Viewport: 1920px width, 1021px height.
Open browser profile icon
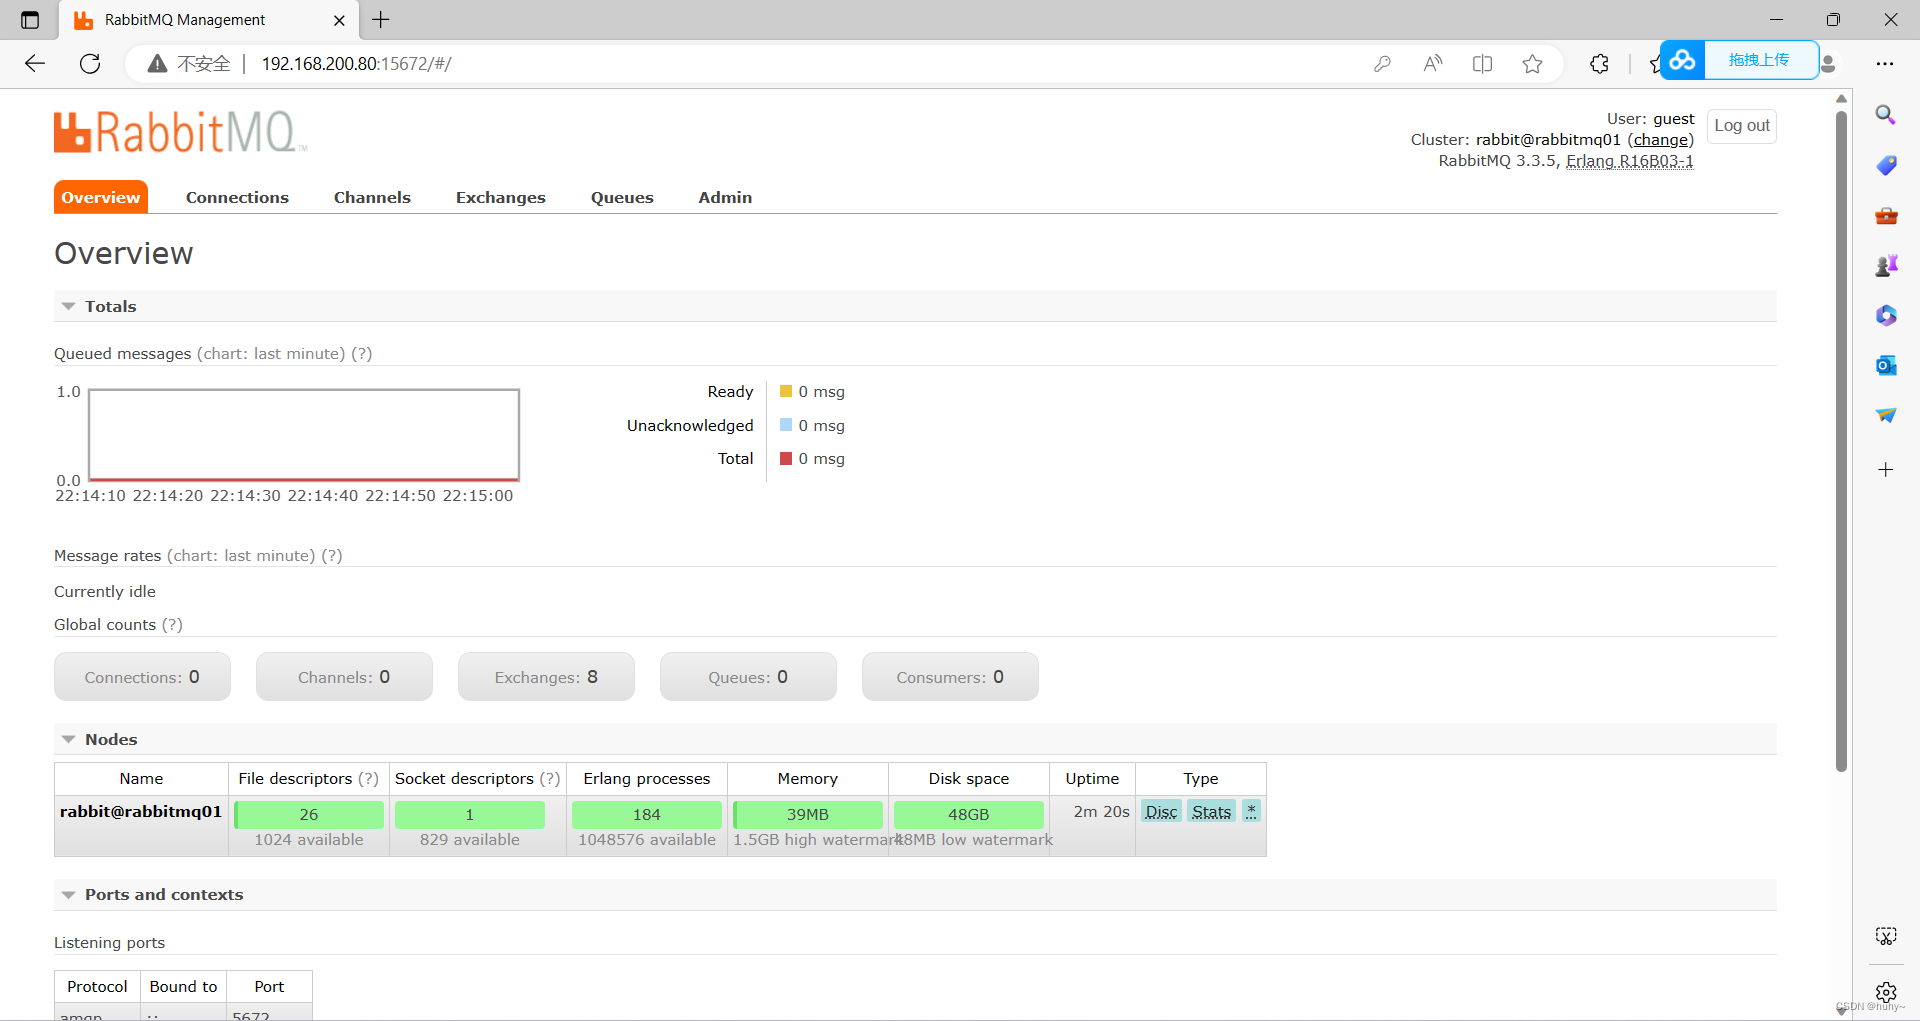pyautogui.click(x=1829, y=64)
